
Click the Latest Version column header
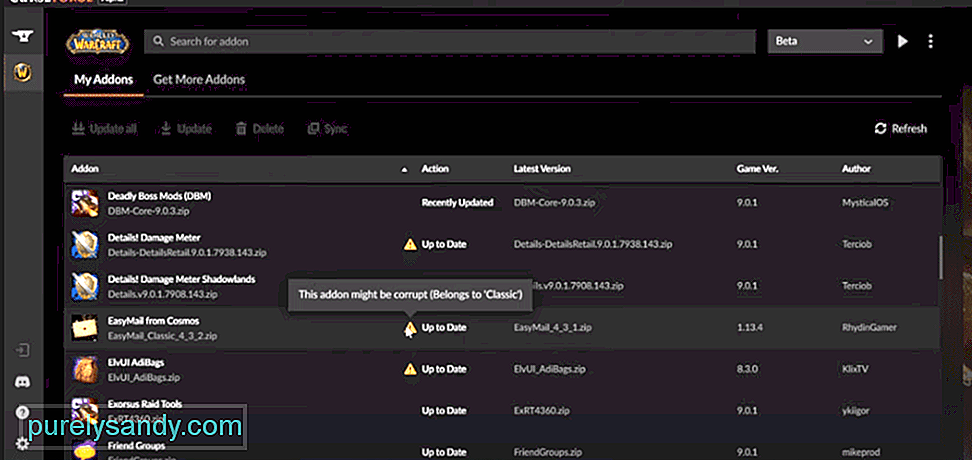pos(542,169)
